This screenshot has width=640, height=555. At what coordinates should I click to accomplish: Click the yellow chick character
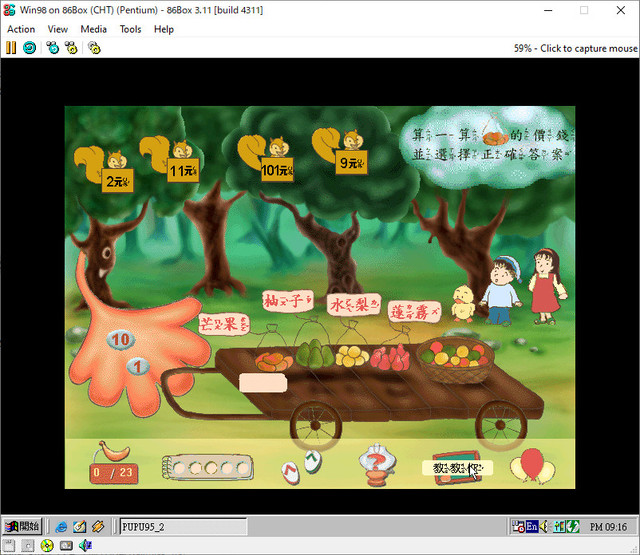(463, 304)
